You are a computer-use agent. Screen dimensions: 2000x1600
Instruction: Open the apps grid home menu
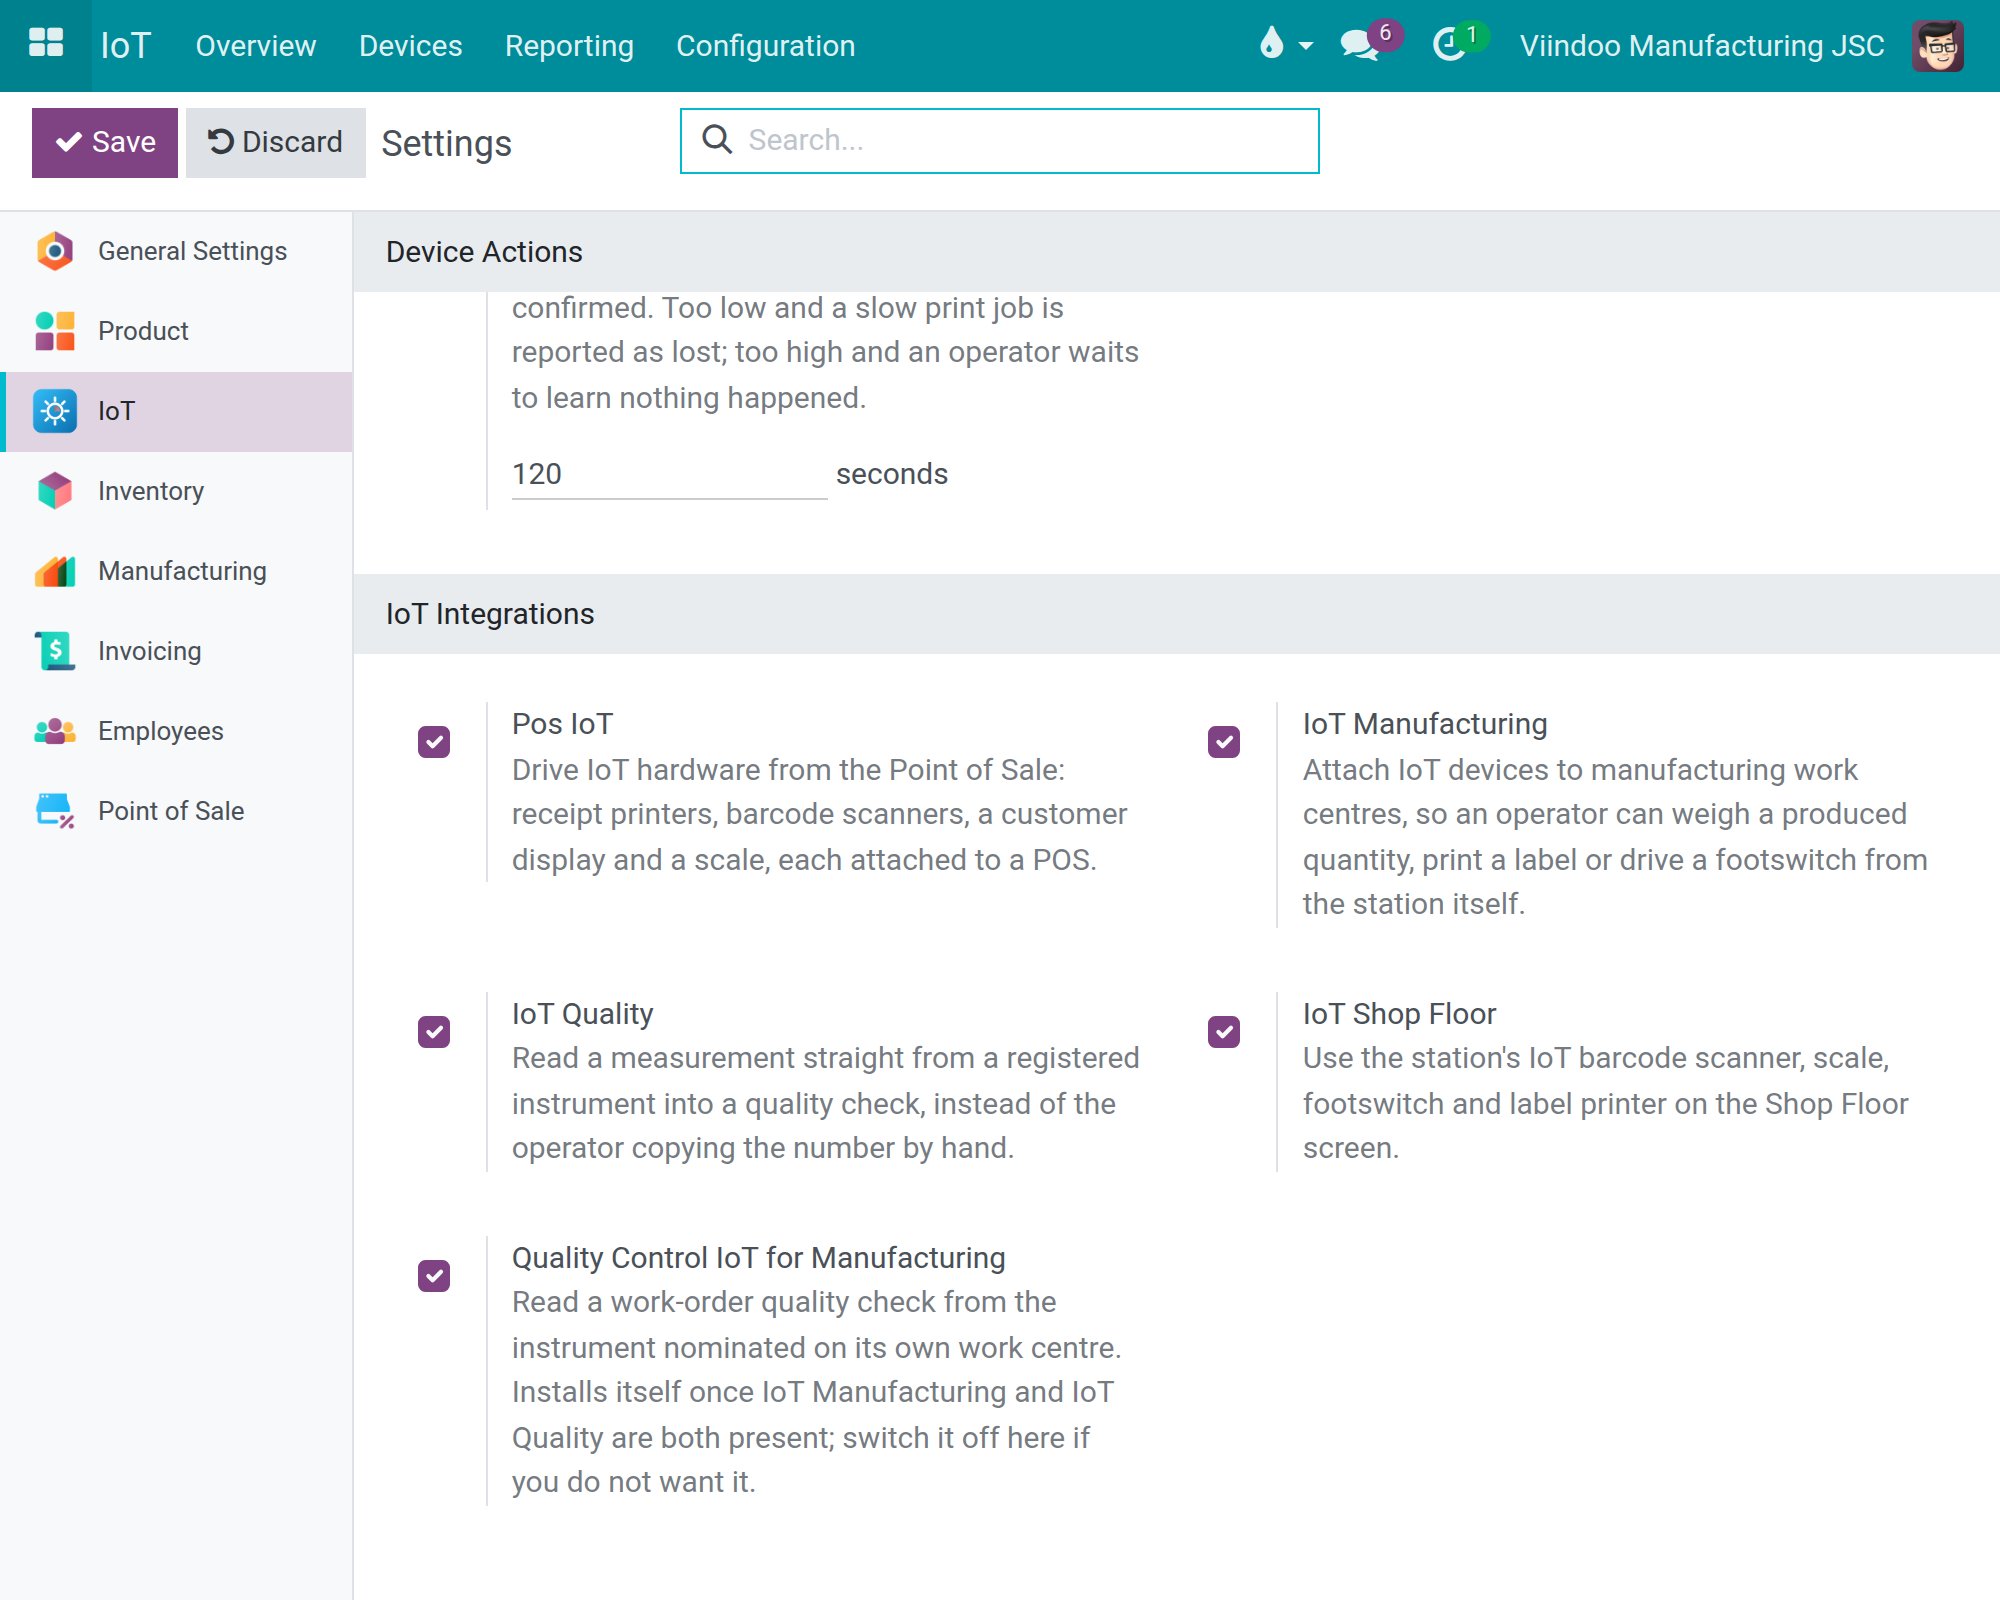(46, 44)
